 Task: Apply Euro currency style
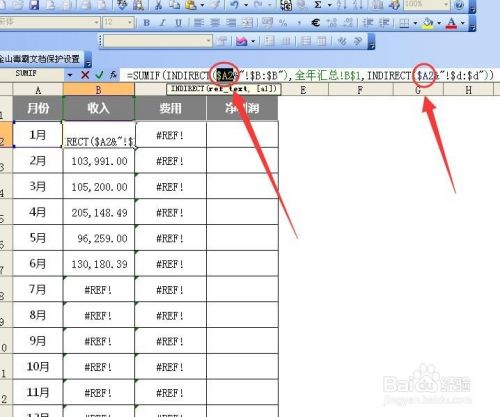click(315, 23)
